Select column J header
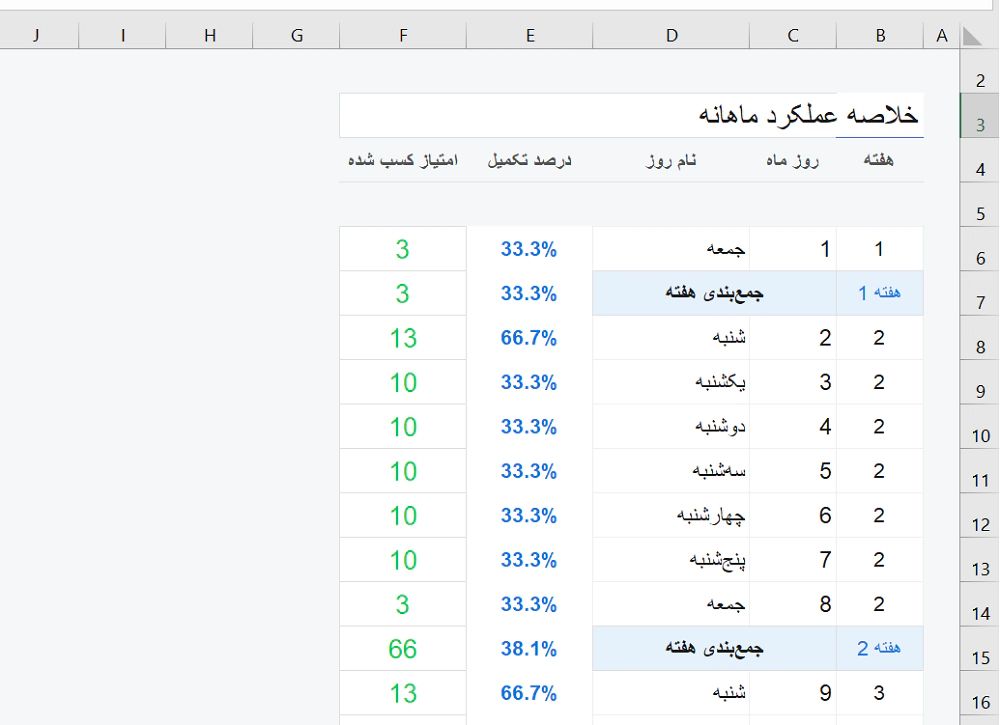1000x725 pixels. tap(36, 36)
